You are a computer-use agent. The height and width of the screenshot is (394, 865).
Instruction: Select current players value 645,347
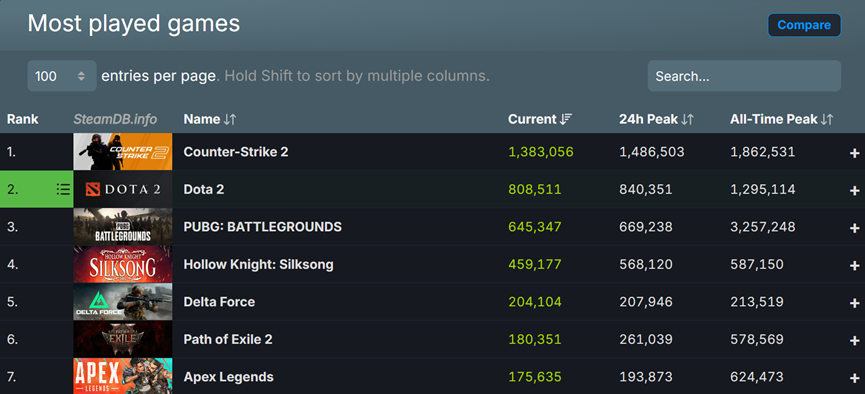535,227
